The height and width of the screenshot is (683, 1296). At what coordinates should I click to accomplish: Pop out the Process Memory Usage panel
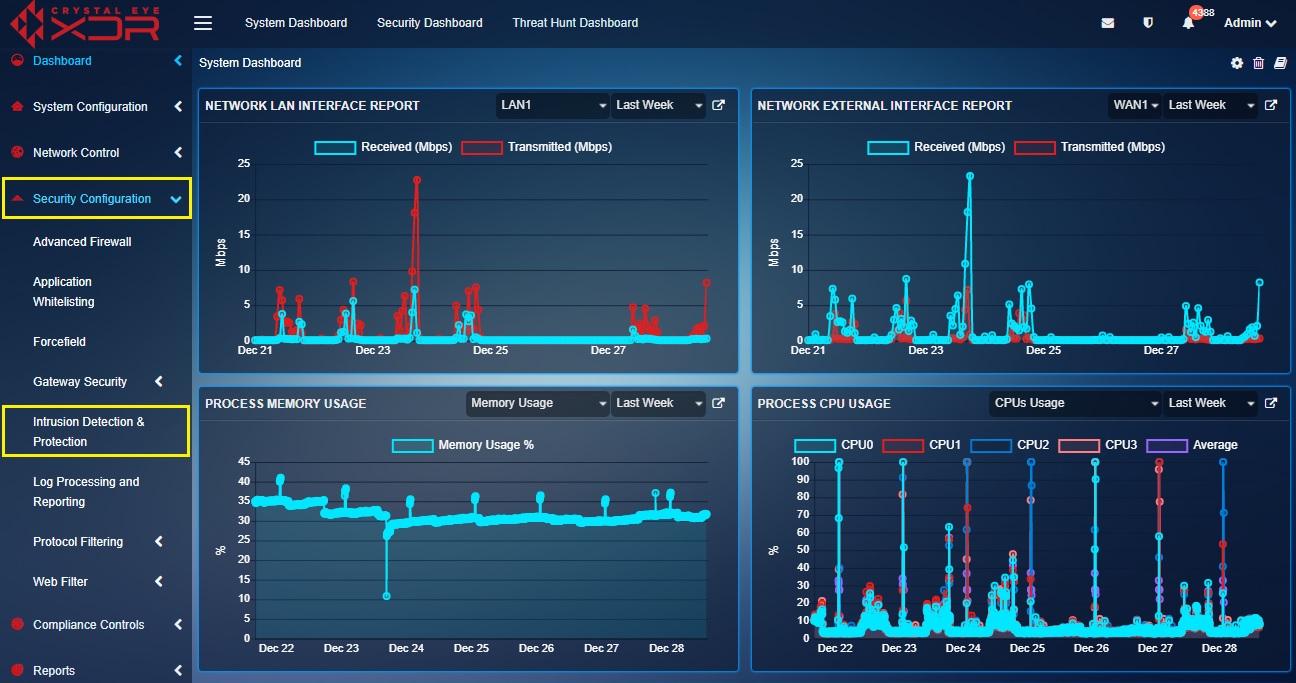(718, 403)
